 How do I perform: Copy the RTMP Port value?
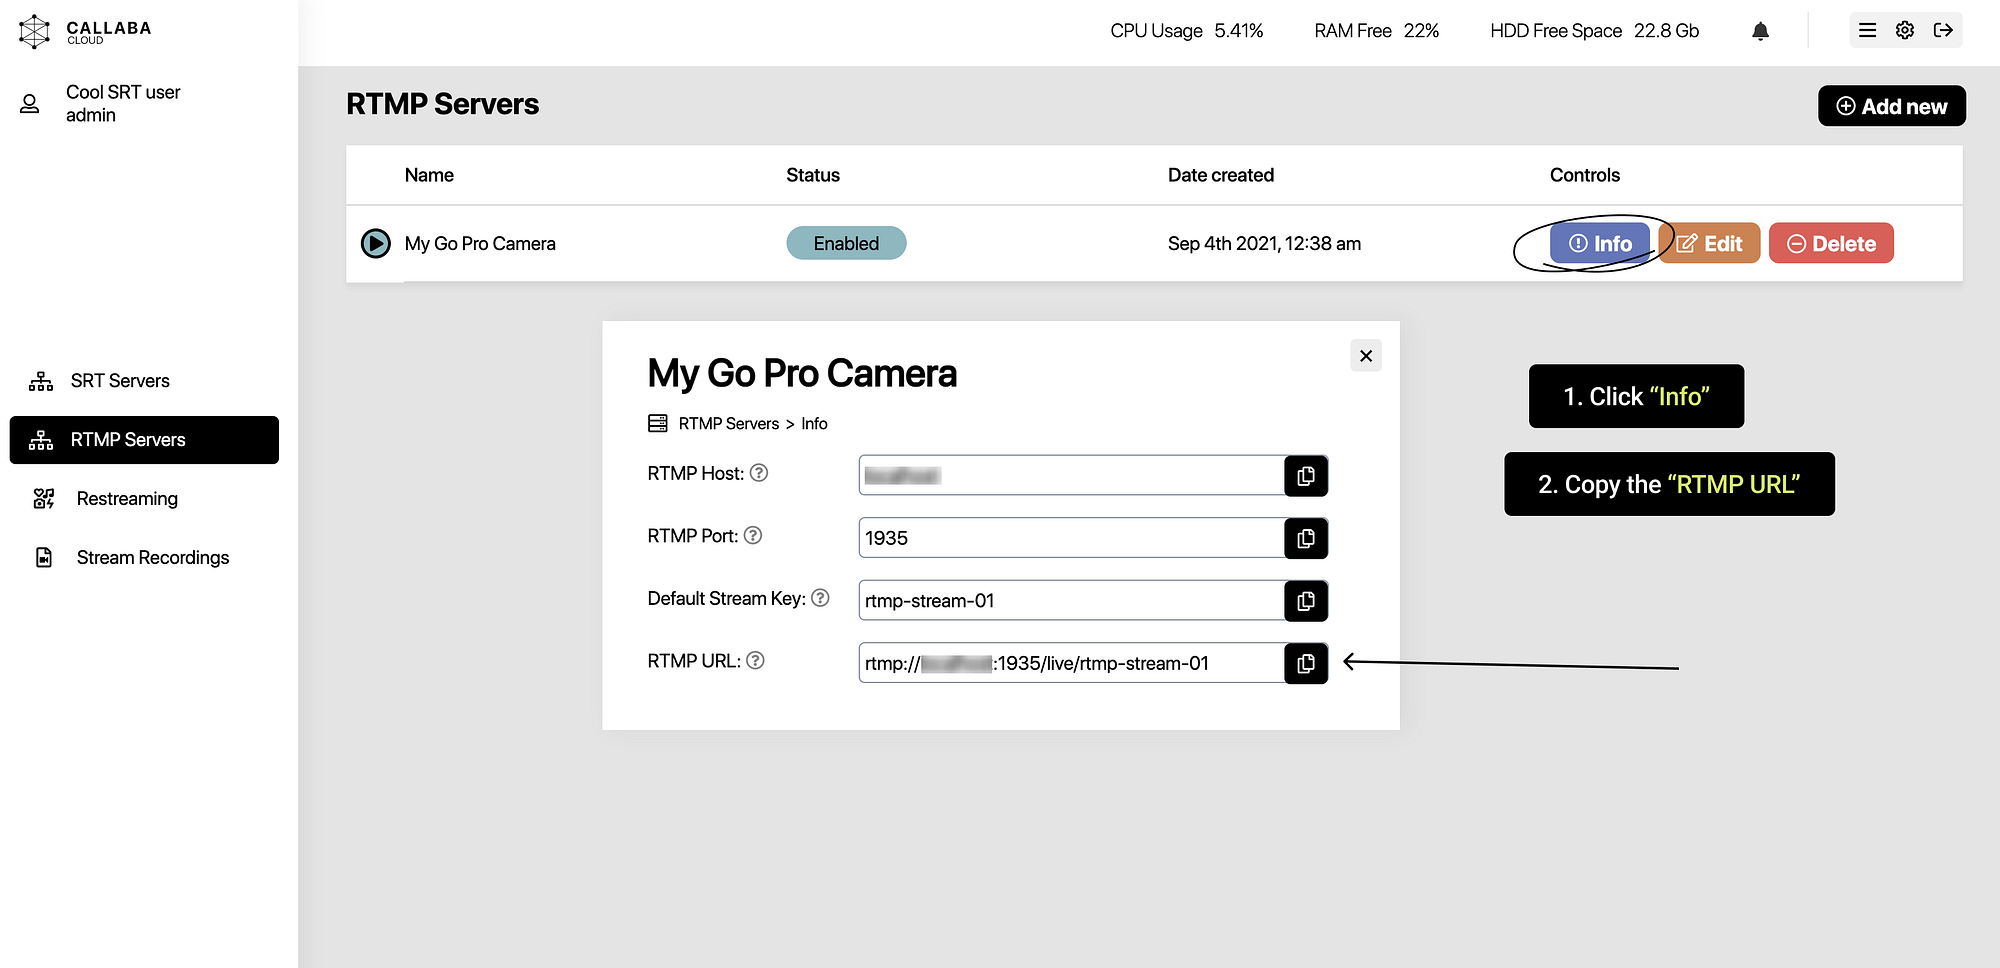pos(1306,538)
